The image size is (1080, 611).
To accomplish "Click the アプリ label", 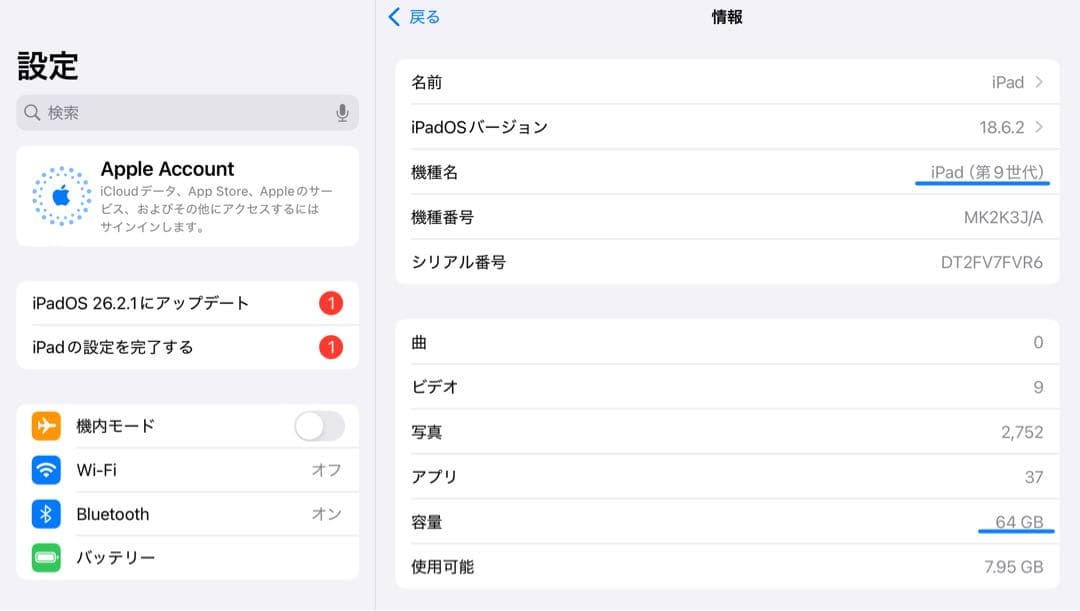I will point(435,477).
